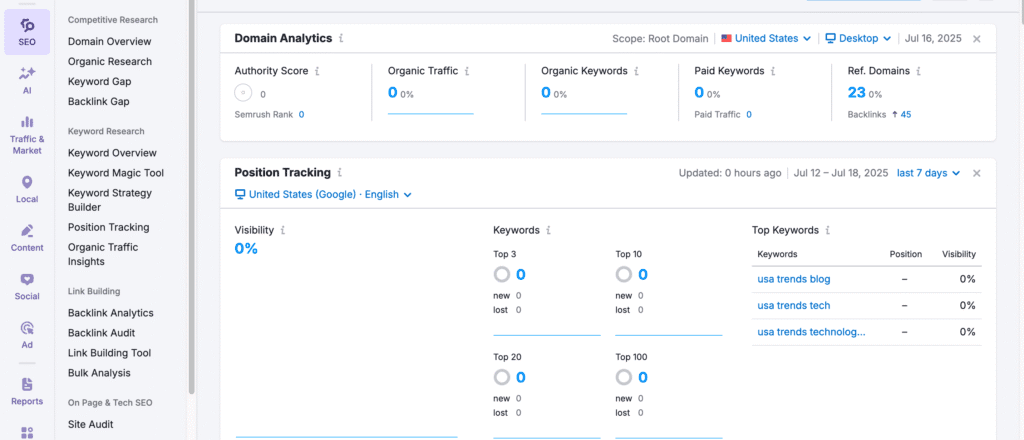Open Position Tracking in sidebar menu
1024x440 pixels.
click(x=108, y=227)
